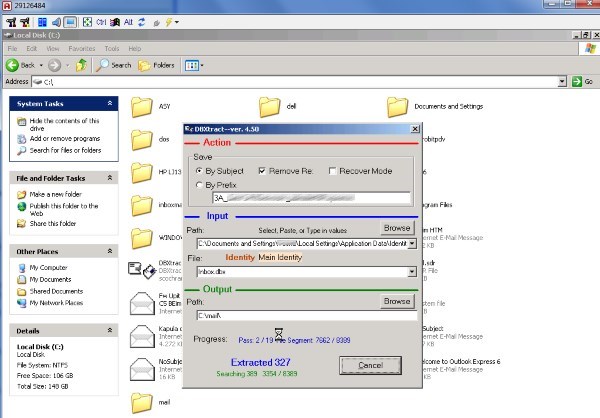Toggle the Folders toolbar button
600x418 pixels.
[x=156, y=65]
